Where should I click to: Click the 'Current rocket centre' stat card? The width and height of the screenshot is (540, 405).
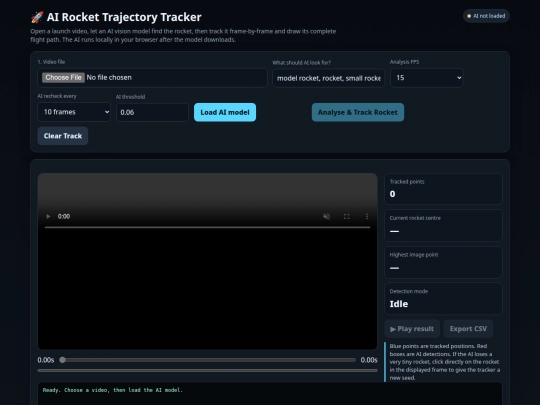(x=443, y=225)
